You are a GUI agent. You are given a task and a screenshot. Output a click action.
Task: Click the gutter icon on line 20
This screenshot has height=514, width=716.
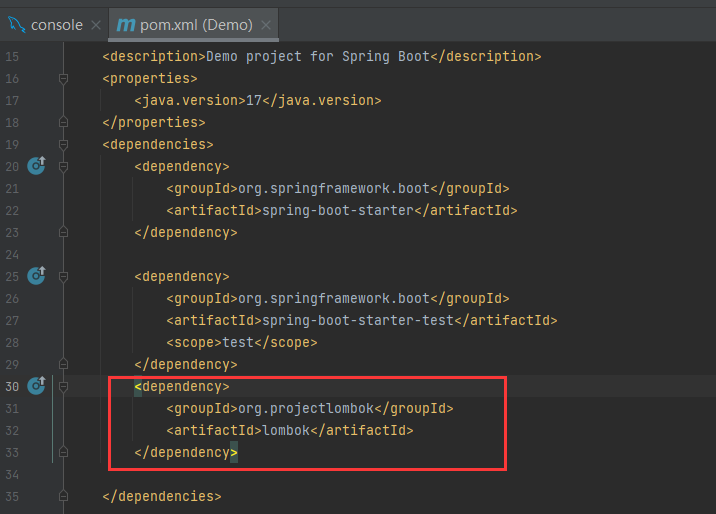[37, 166]
